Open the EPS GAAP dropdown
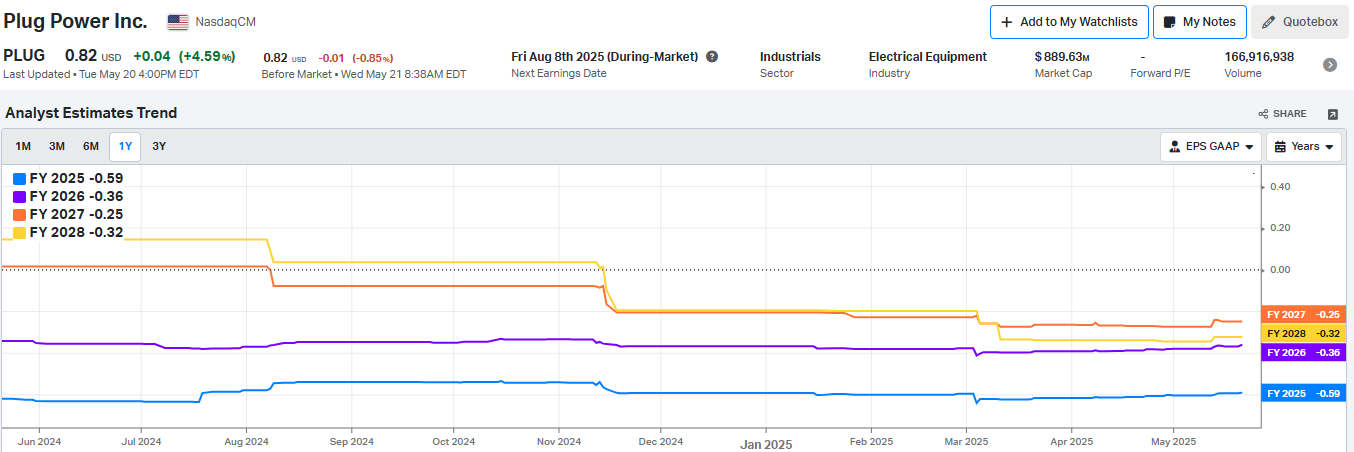The height and width of the screenshot is (452, 1354). tap(1211, 147)
